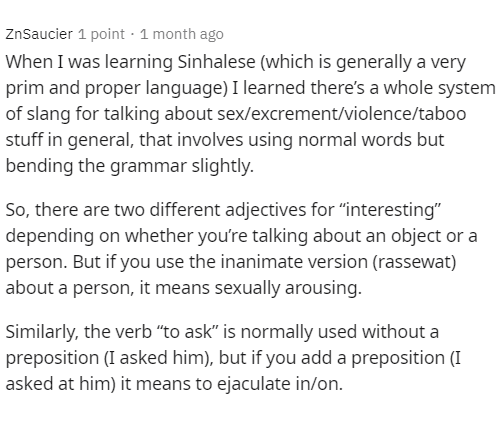Click the phrase "asked at him"
This screenshot has width=497, height=422.
point(58,384)
